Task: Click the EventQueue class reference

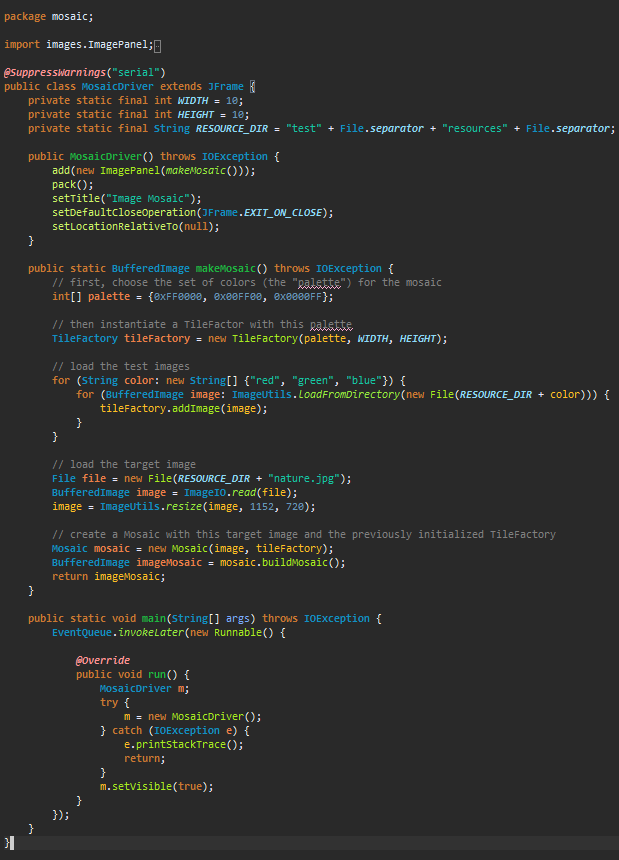Action: (x=82, y=633)
